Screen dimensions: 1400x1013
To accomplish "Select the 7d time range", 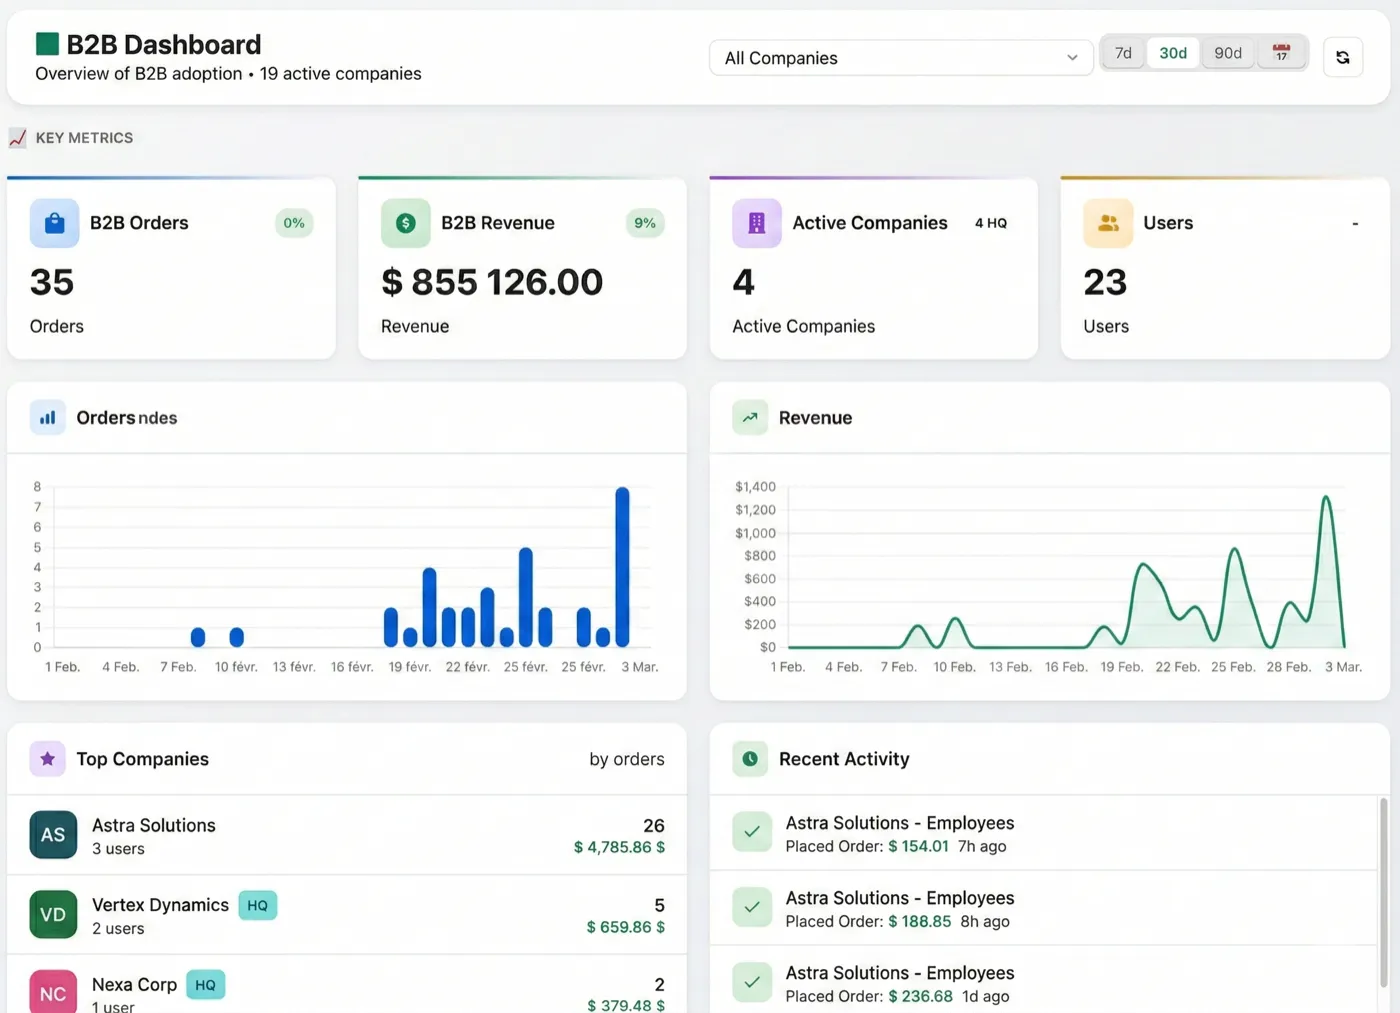I will pos(1122,53).
